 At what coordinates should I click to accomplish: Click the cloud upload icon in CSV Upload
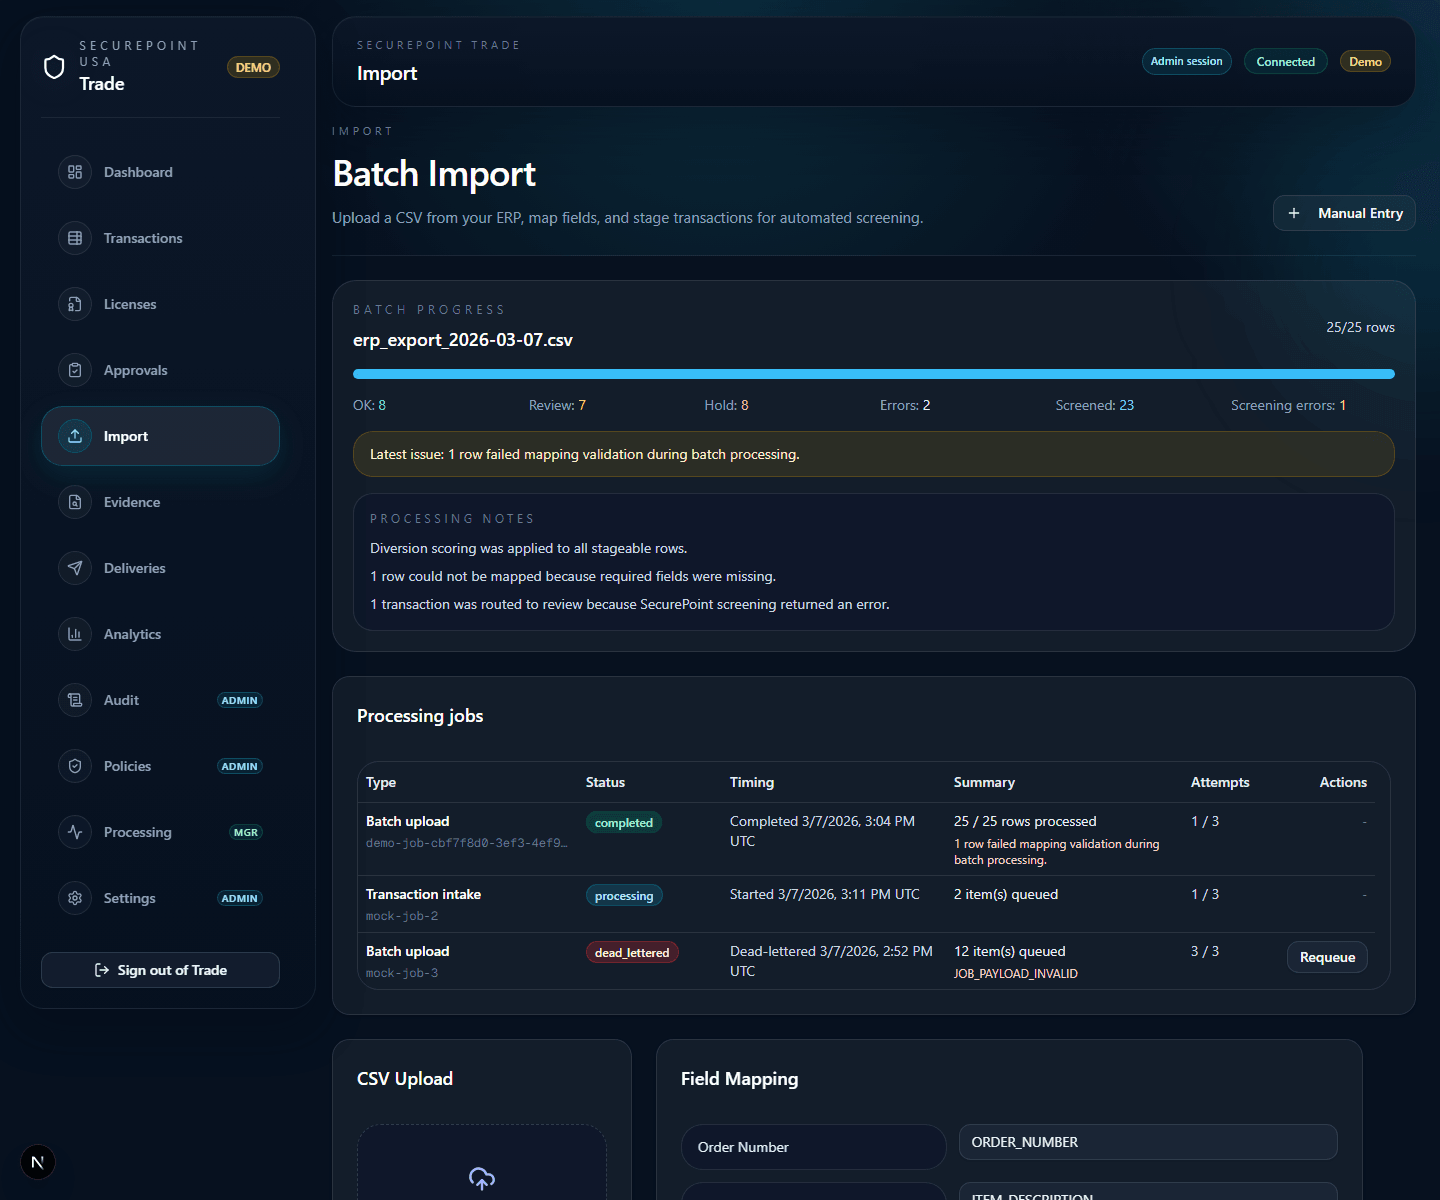482,1178
